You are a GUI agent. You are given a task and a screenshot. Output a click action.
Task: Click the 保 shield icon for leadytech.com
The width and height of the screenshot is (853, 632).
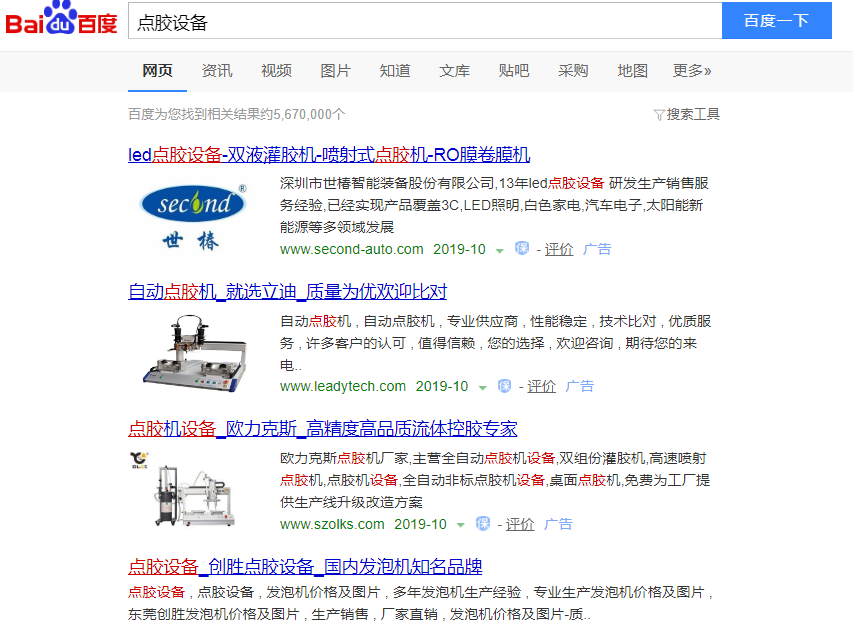click(x=504, y=386)
